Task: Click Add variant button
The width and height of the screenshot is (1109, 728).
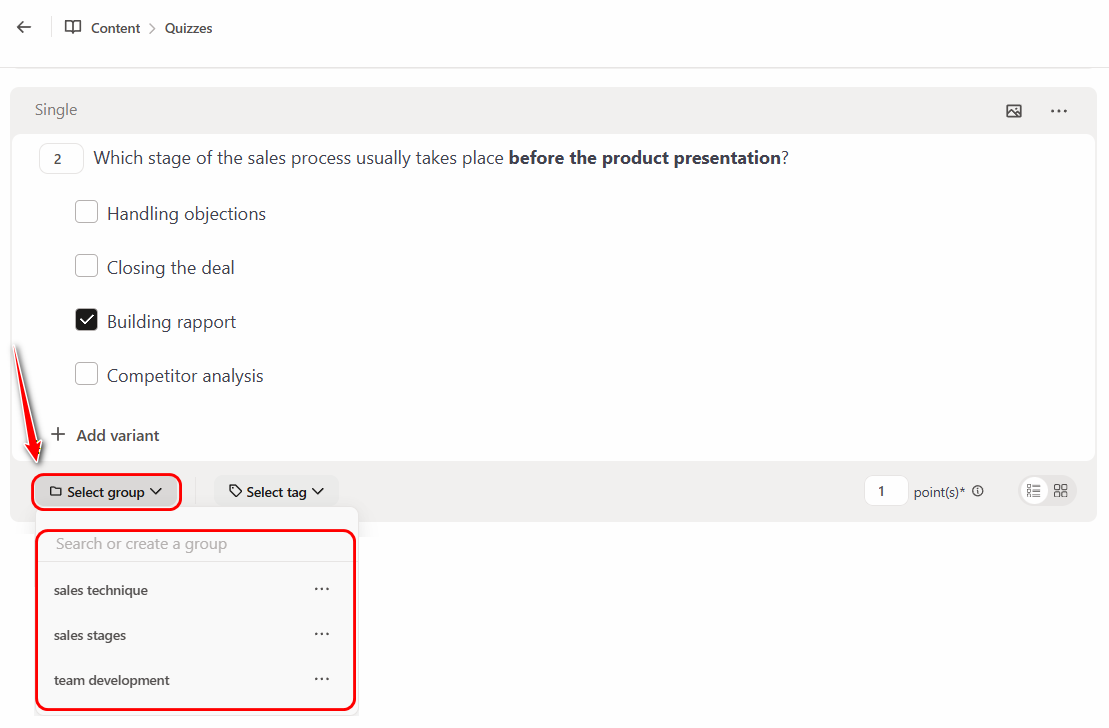Action: pos(106,435)
